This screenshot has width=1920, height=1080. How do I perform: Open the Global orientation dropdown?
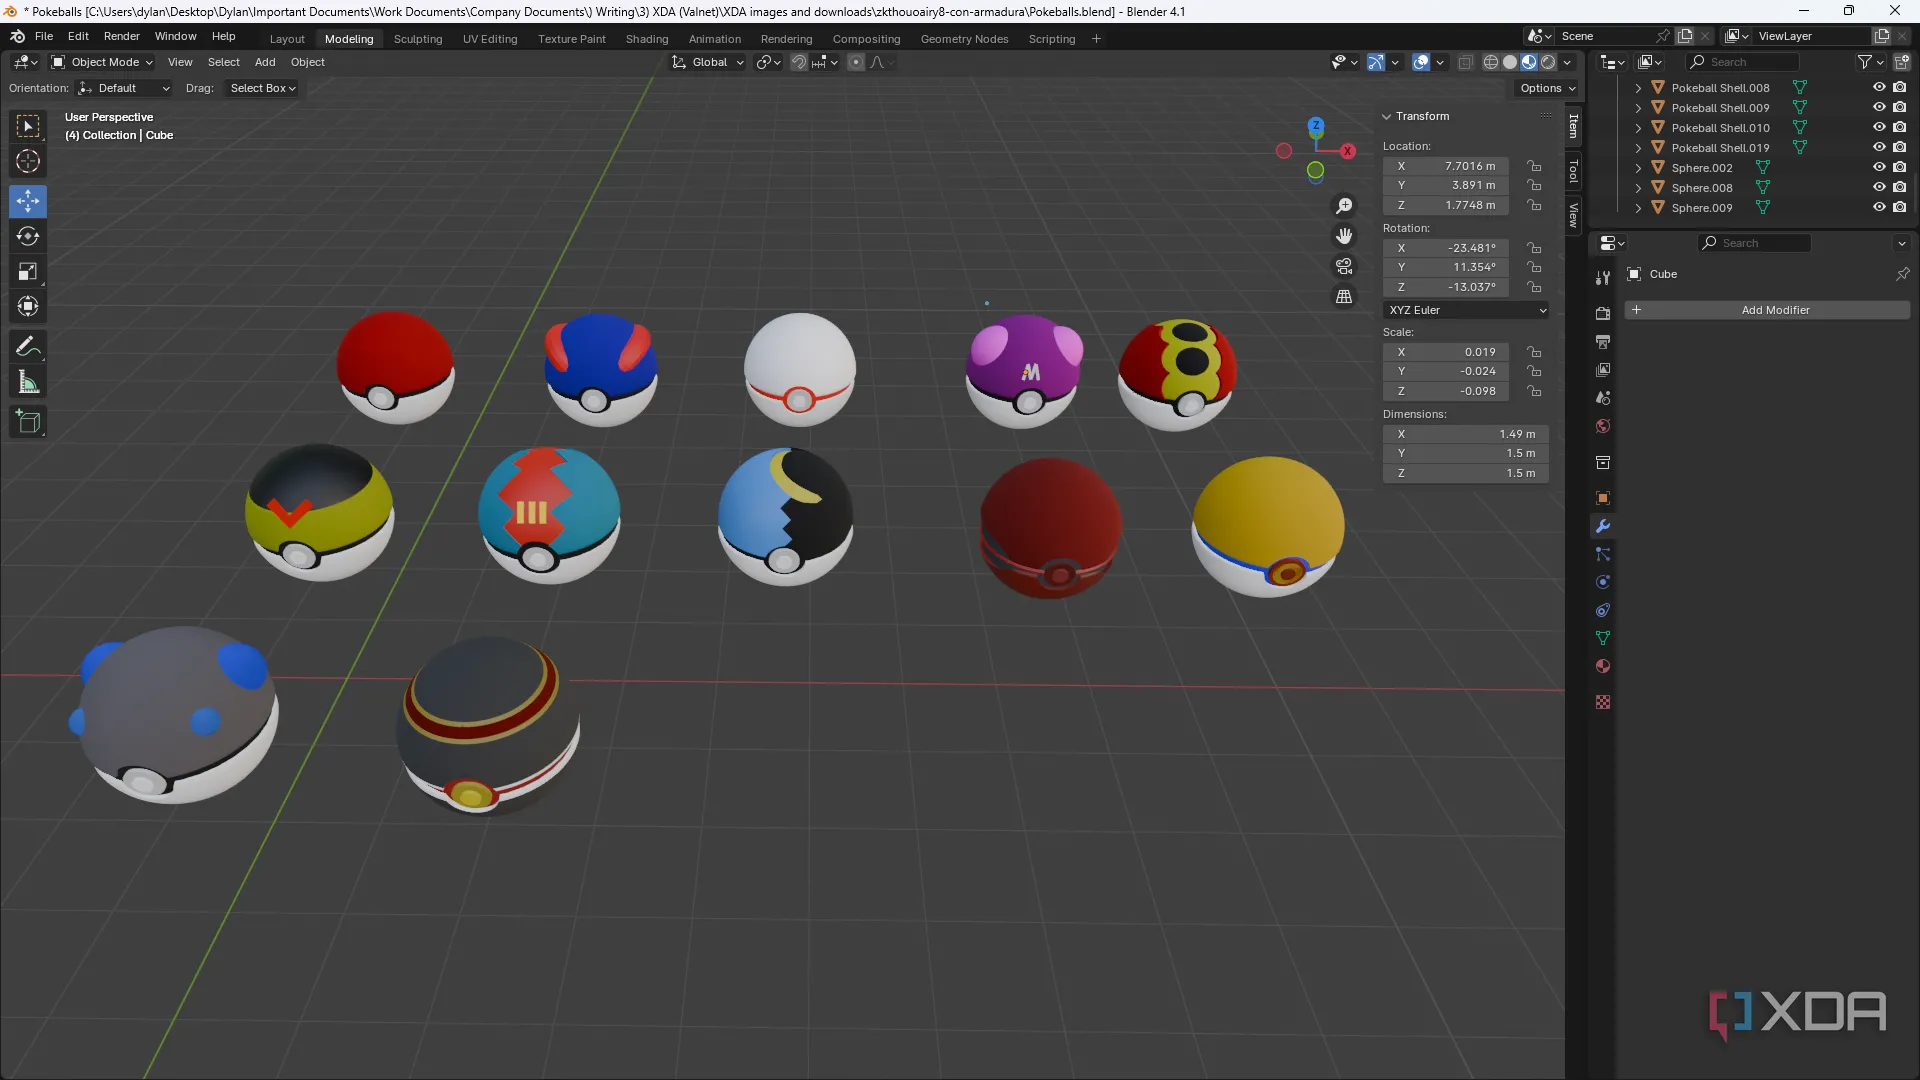coord(708,62)
